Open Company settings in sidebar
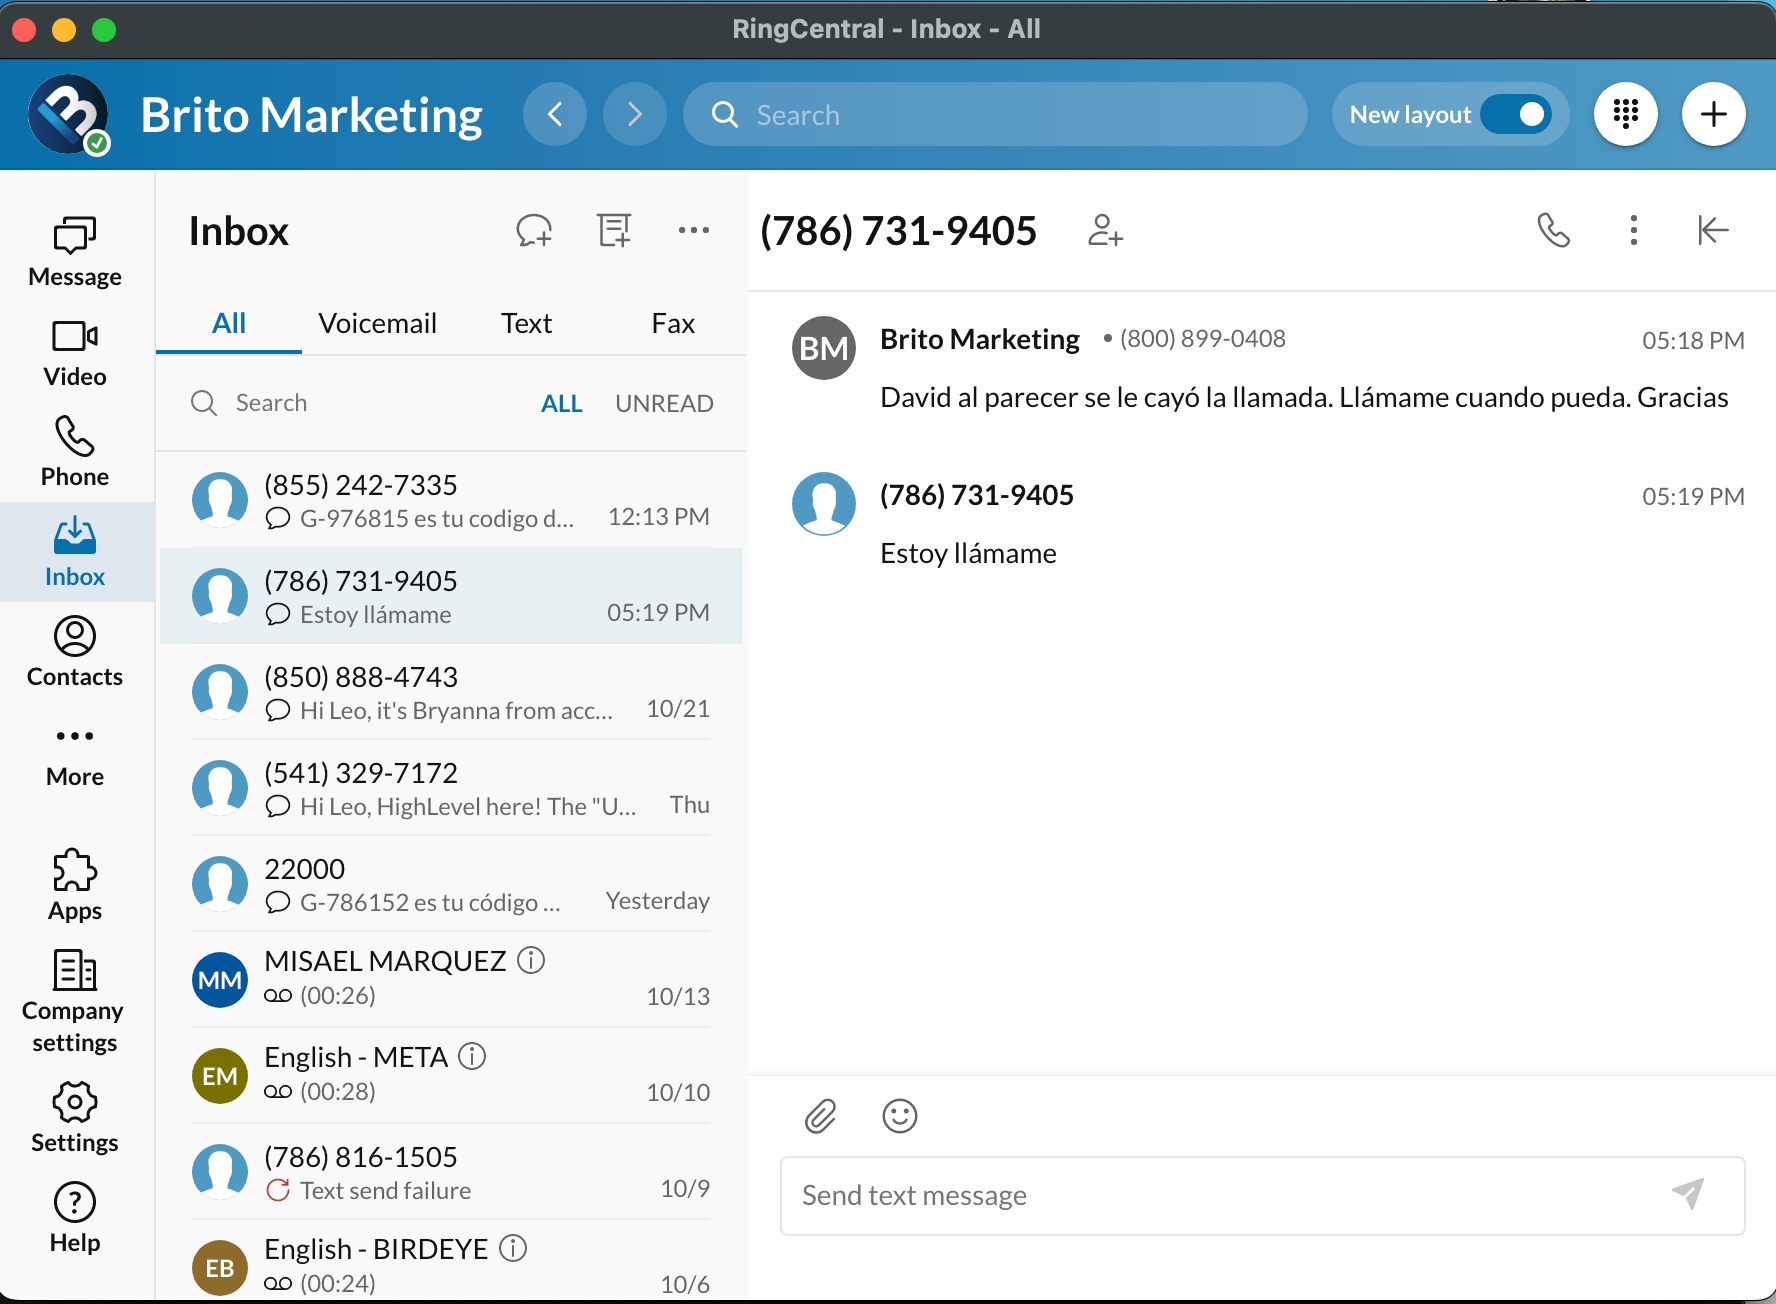The width and height of the screenshot is (1776, 1304). click(x=75, y=1002)
